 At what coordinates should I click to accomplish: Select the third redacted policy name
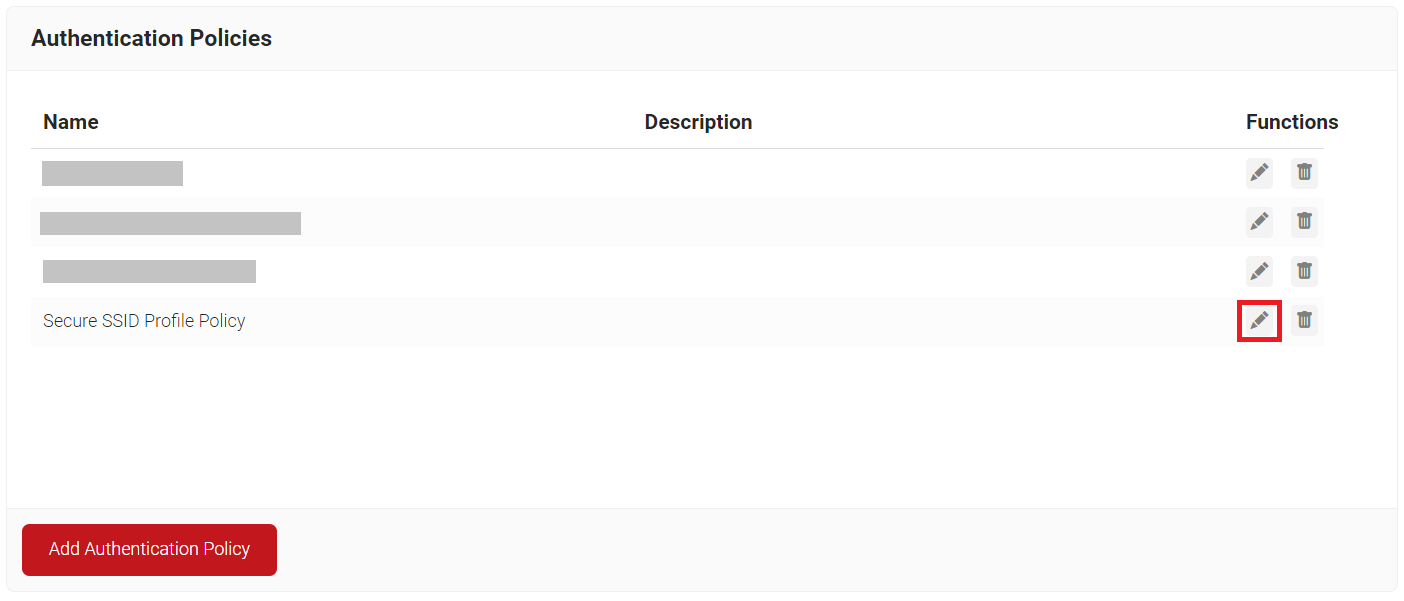point(149,271)
